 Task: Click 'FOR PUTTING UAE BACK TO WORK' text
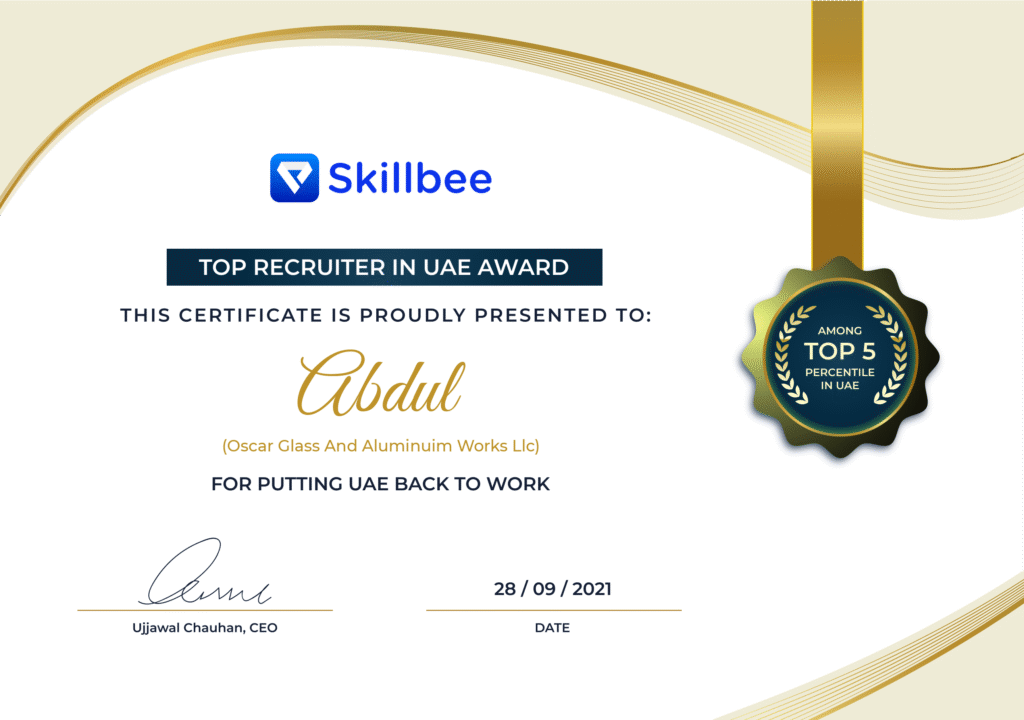[x=380, y=484]
